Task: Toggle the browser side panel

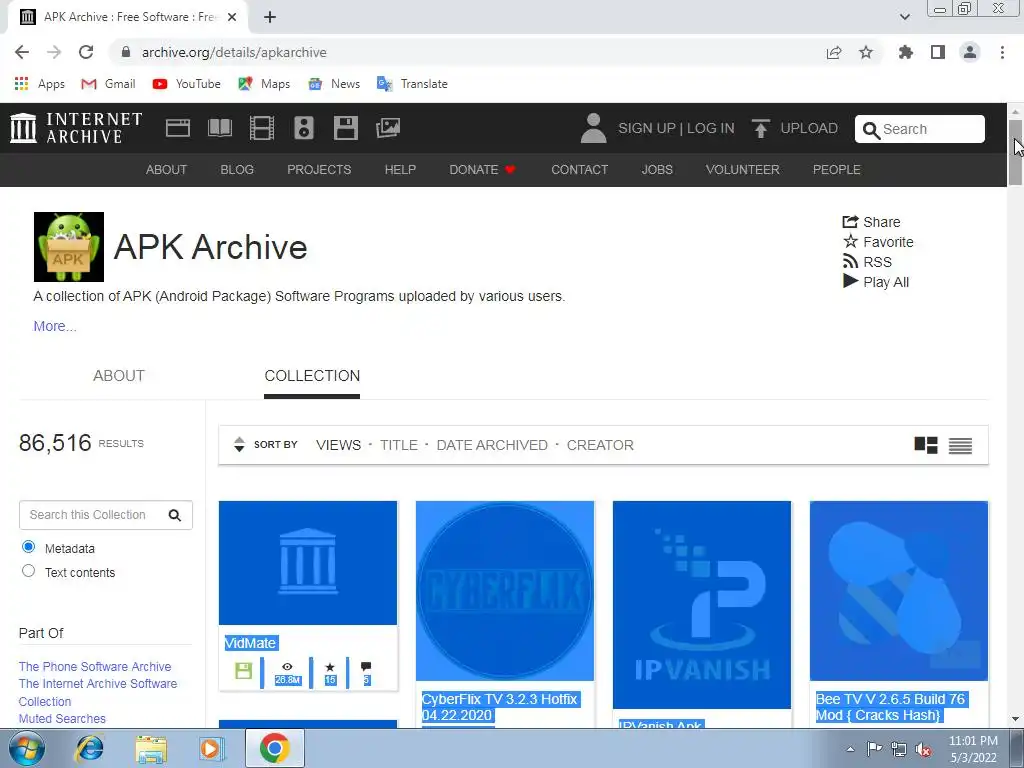Action: click(x=938, y=52)
